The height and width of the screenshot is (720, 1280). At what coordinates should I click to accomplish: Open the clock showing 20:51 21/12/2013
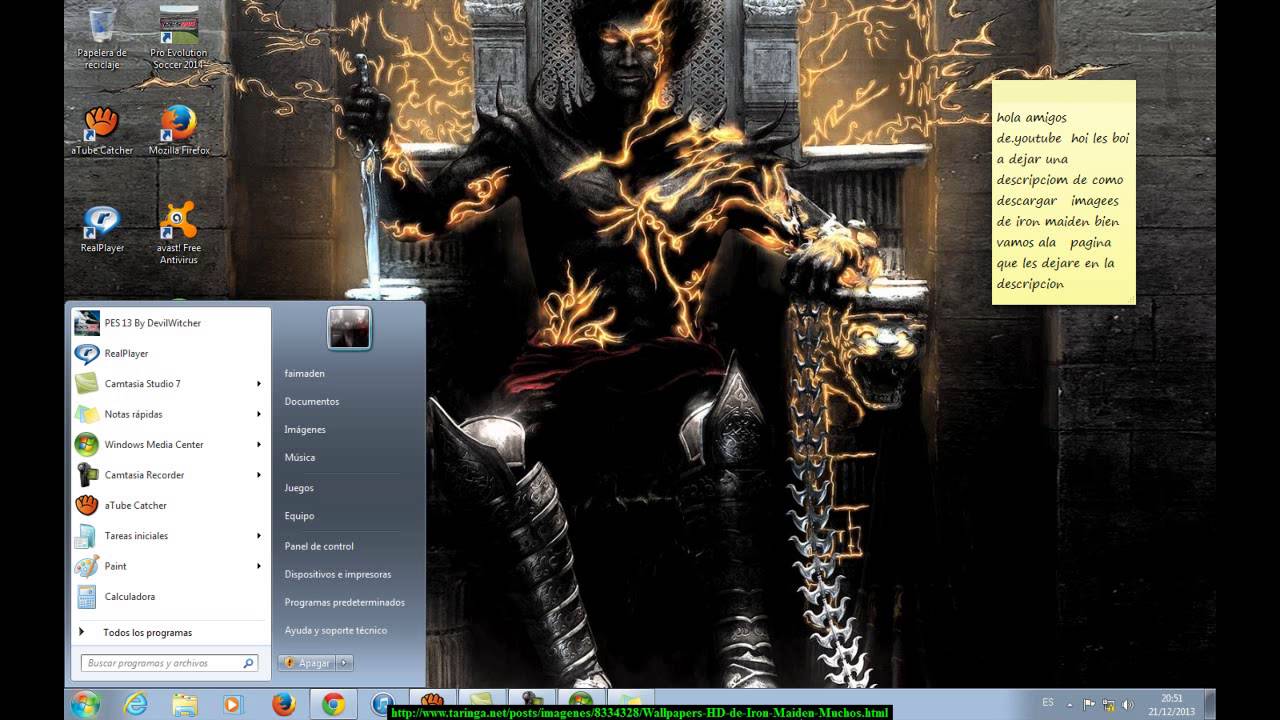pyautogui.click(x=1172, y=705)
